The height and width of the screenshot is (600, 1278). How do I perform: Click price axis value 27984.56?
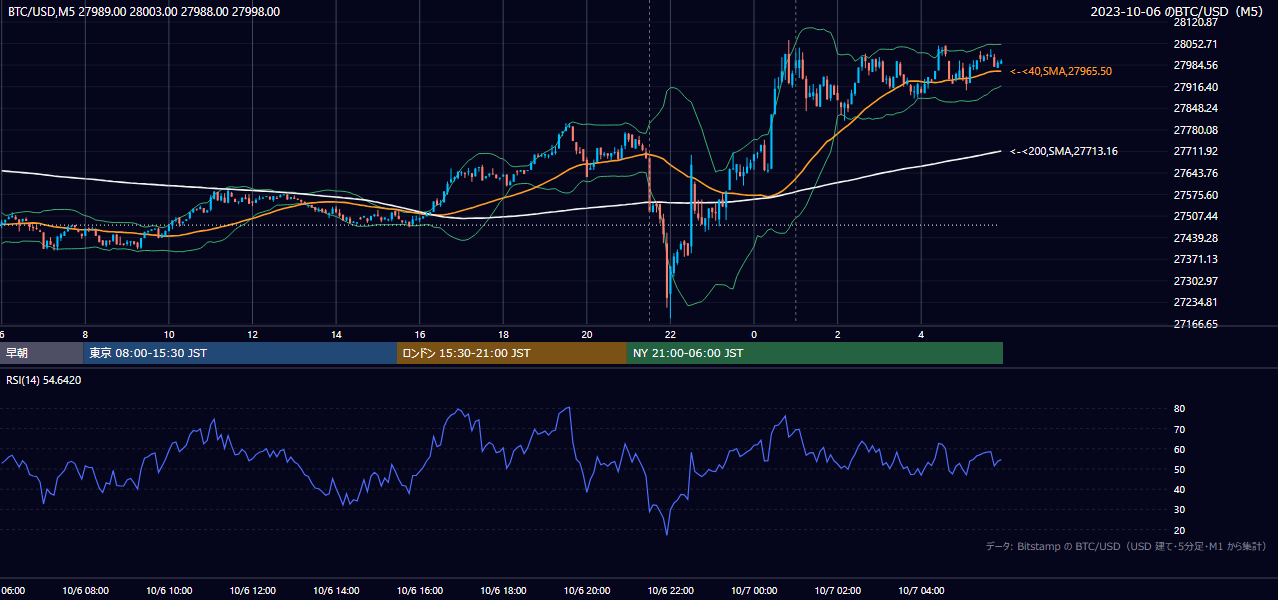1195,65
